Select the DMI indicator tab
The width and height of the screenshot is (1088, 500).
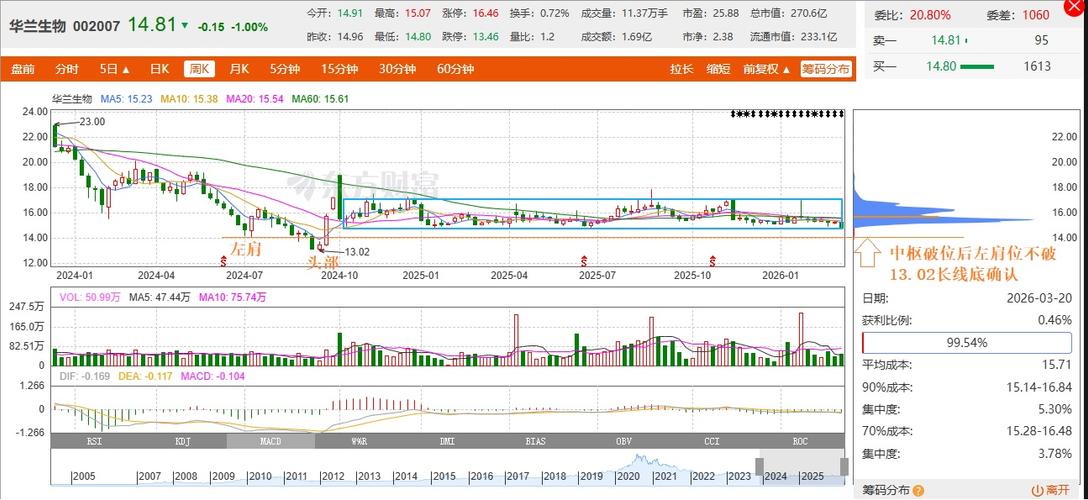[447, 441]
